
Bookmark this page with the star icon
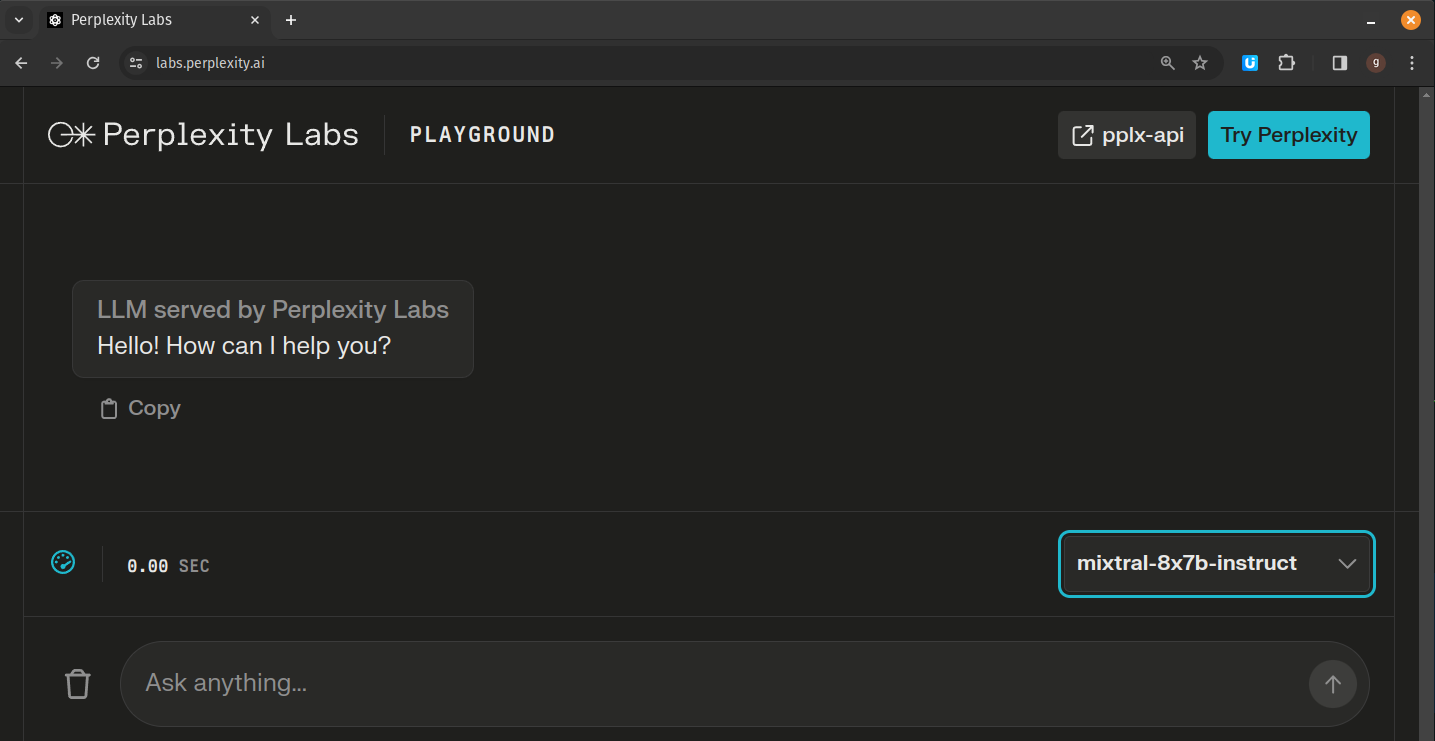(1200, 63)
